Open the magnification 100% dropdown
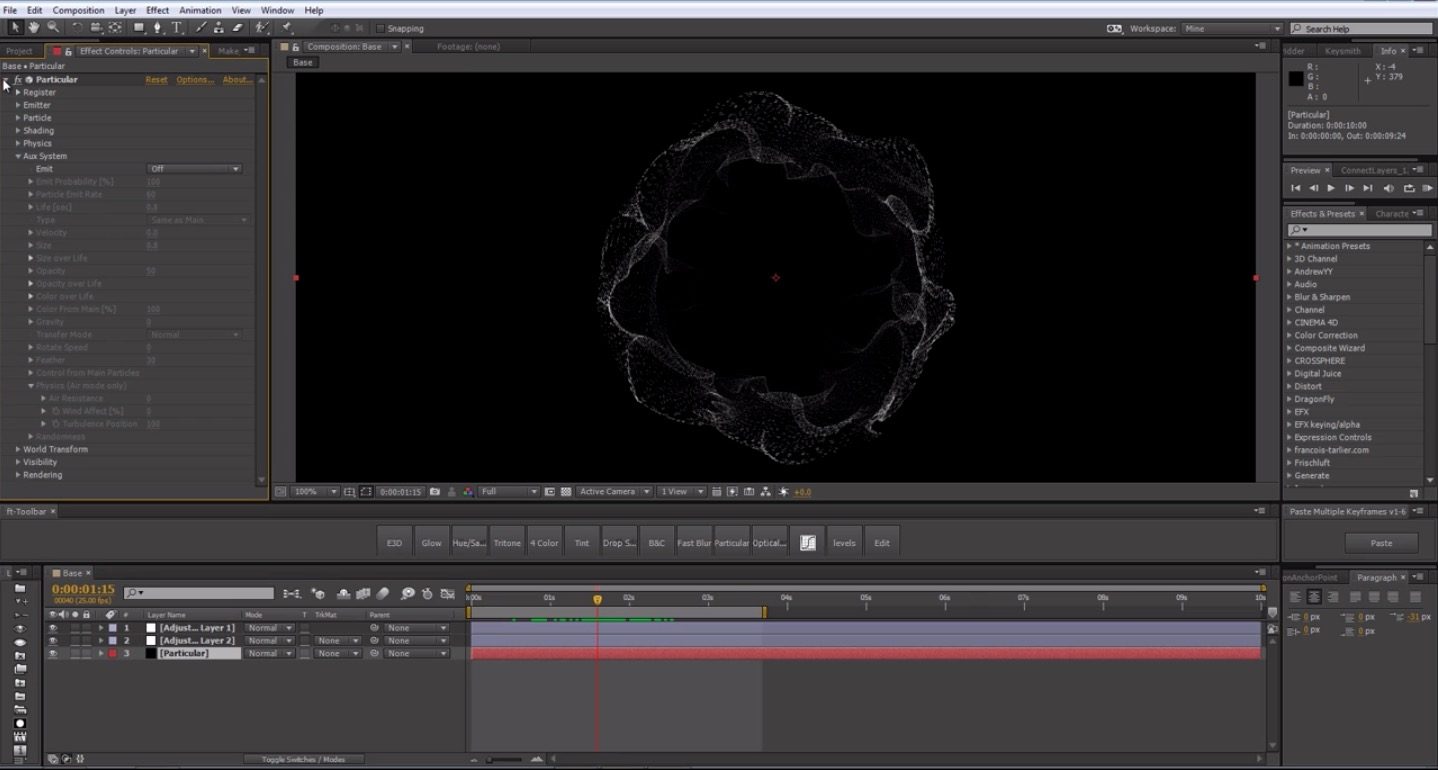Image resolution: width=1438 pixels, height=770 pixels. [x=316, y=492]
